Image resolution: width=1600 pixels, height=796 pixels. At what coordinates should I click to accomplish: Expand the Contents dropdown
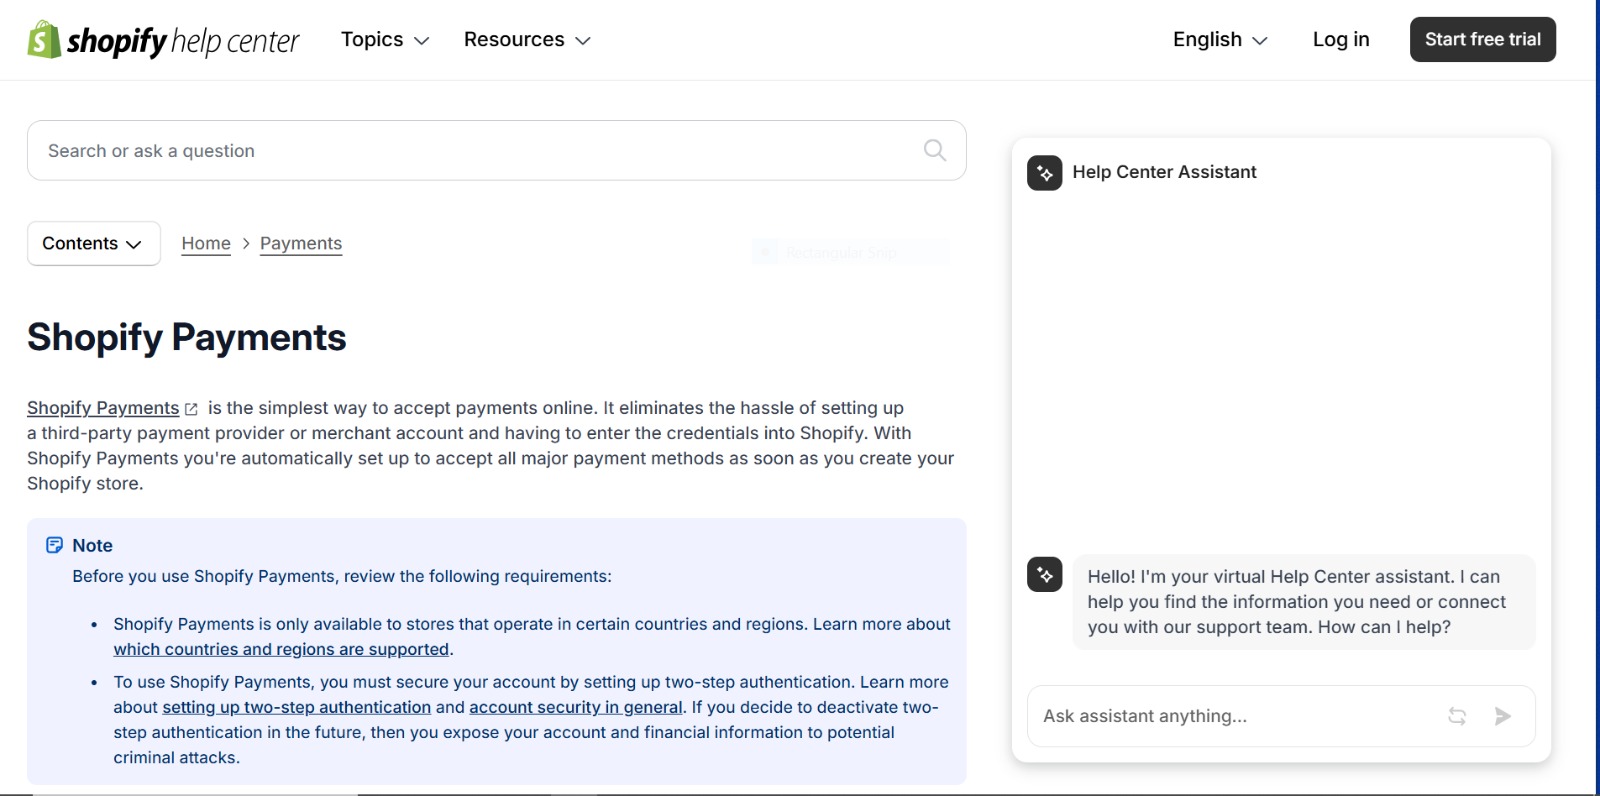point(93,243)
